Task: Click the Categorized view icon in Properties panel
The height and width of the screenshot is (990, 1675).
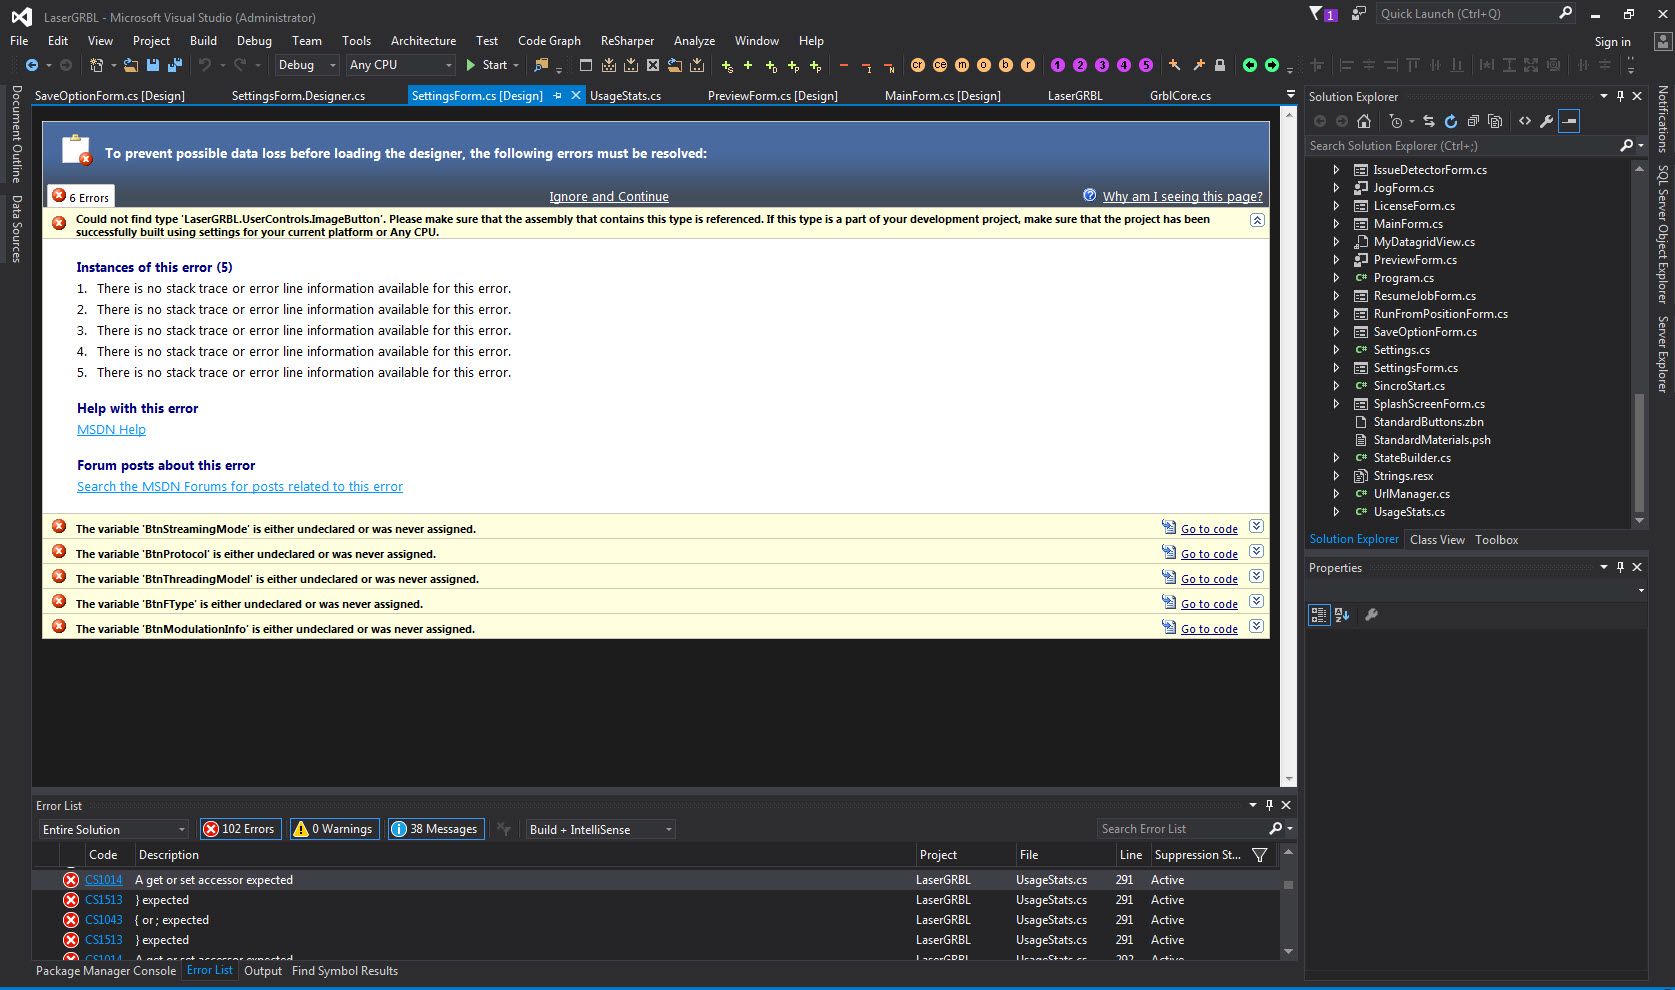Action: pos(1319,615)
